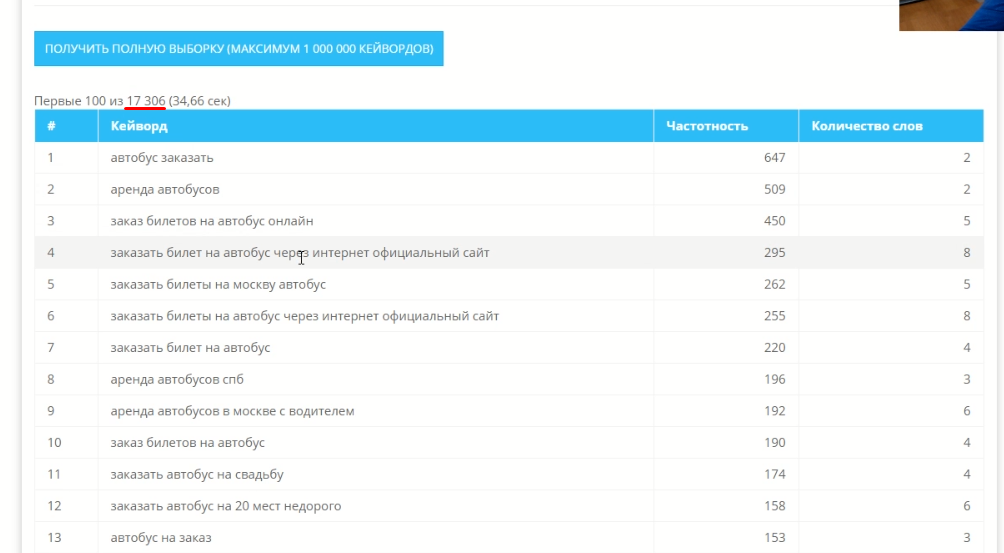The width and height of the screenshot is (1004, 553).
Task: Select keyword 'заказать билет на автобус' in row 7
Action: click(x=190, y=348)
